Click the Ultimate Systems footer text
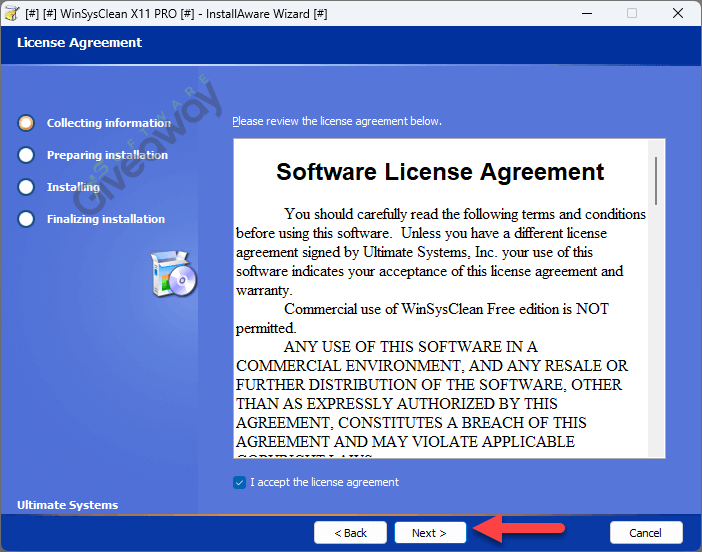 point(68,505)
